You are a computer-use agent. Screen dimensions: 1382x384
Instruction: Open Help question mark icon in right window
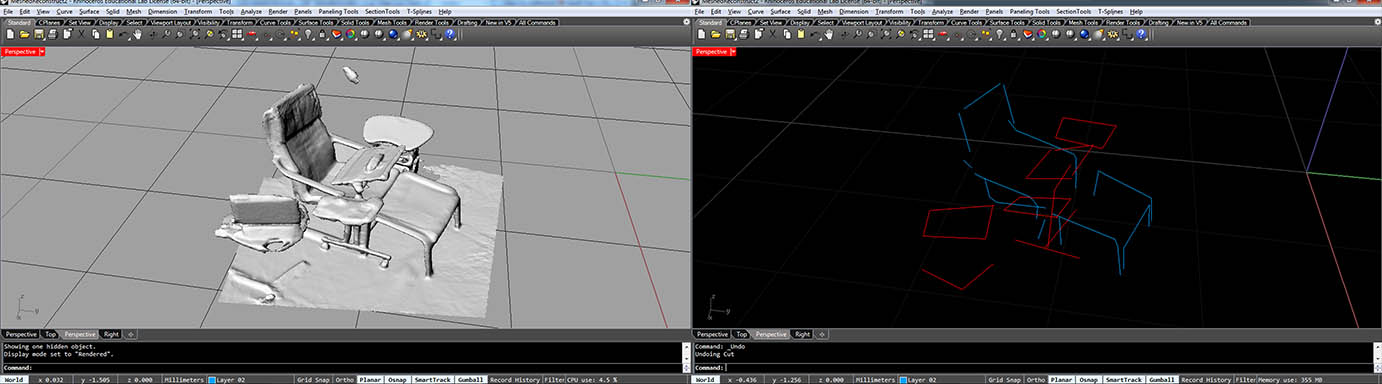pyautogui.click(x=1141, y=34)
